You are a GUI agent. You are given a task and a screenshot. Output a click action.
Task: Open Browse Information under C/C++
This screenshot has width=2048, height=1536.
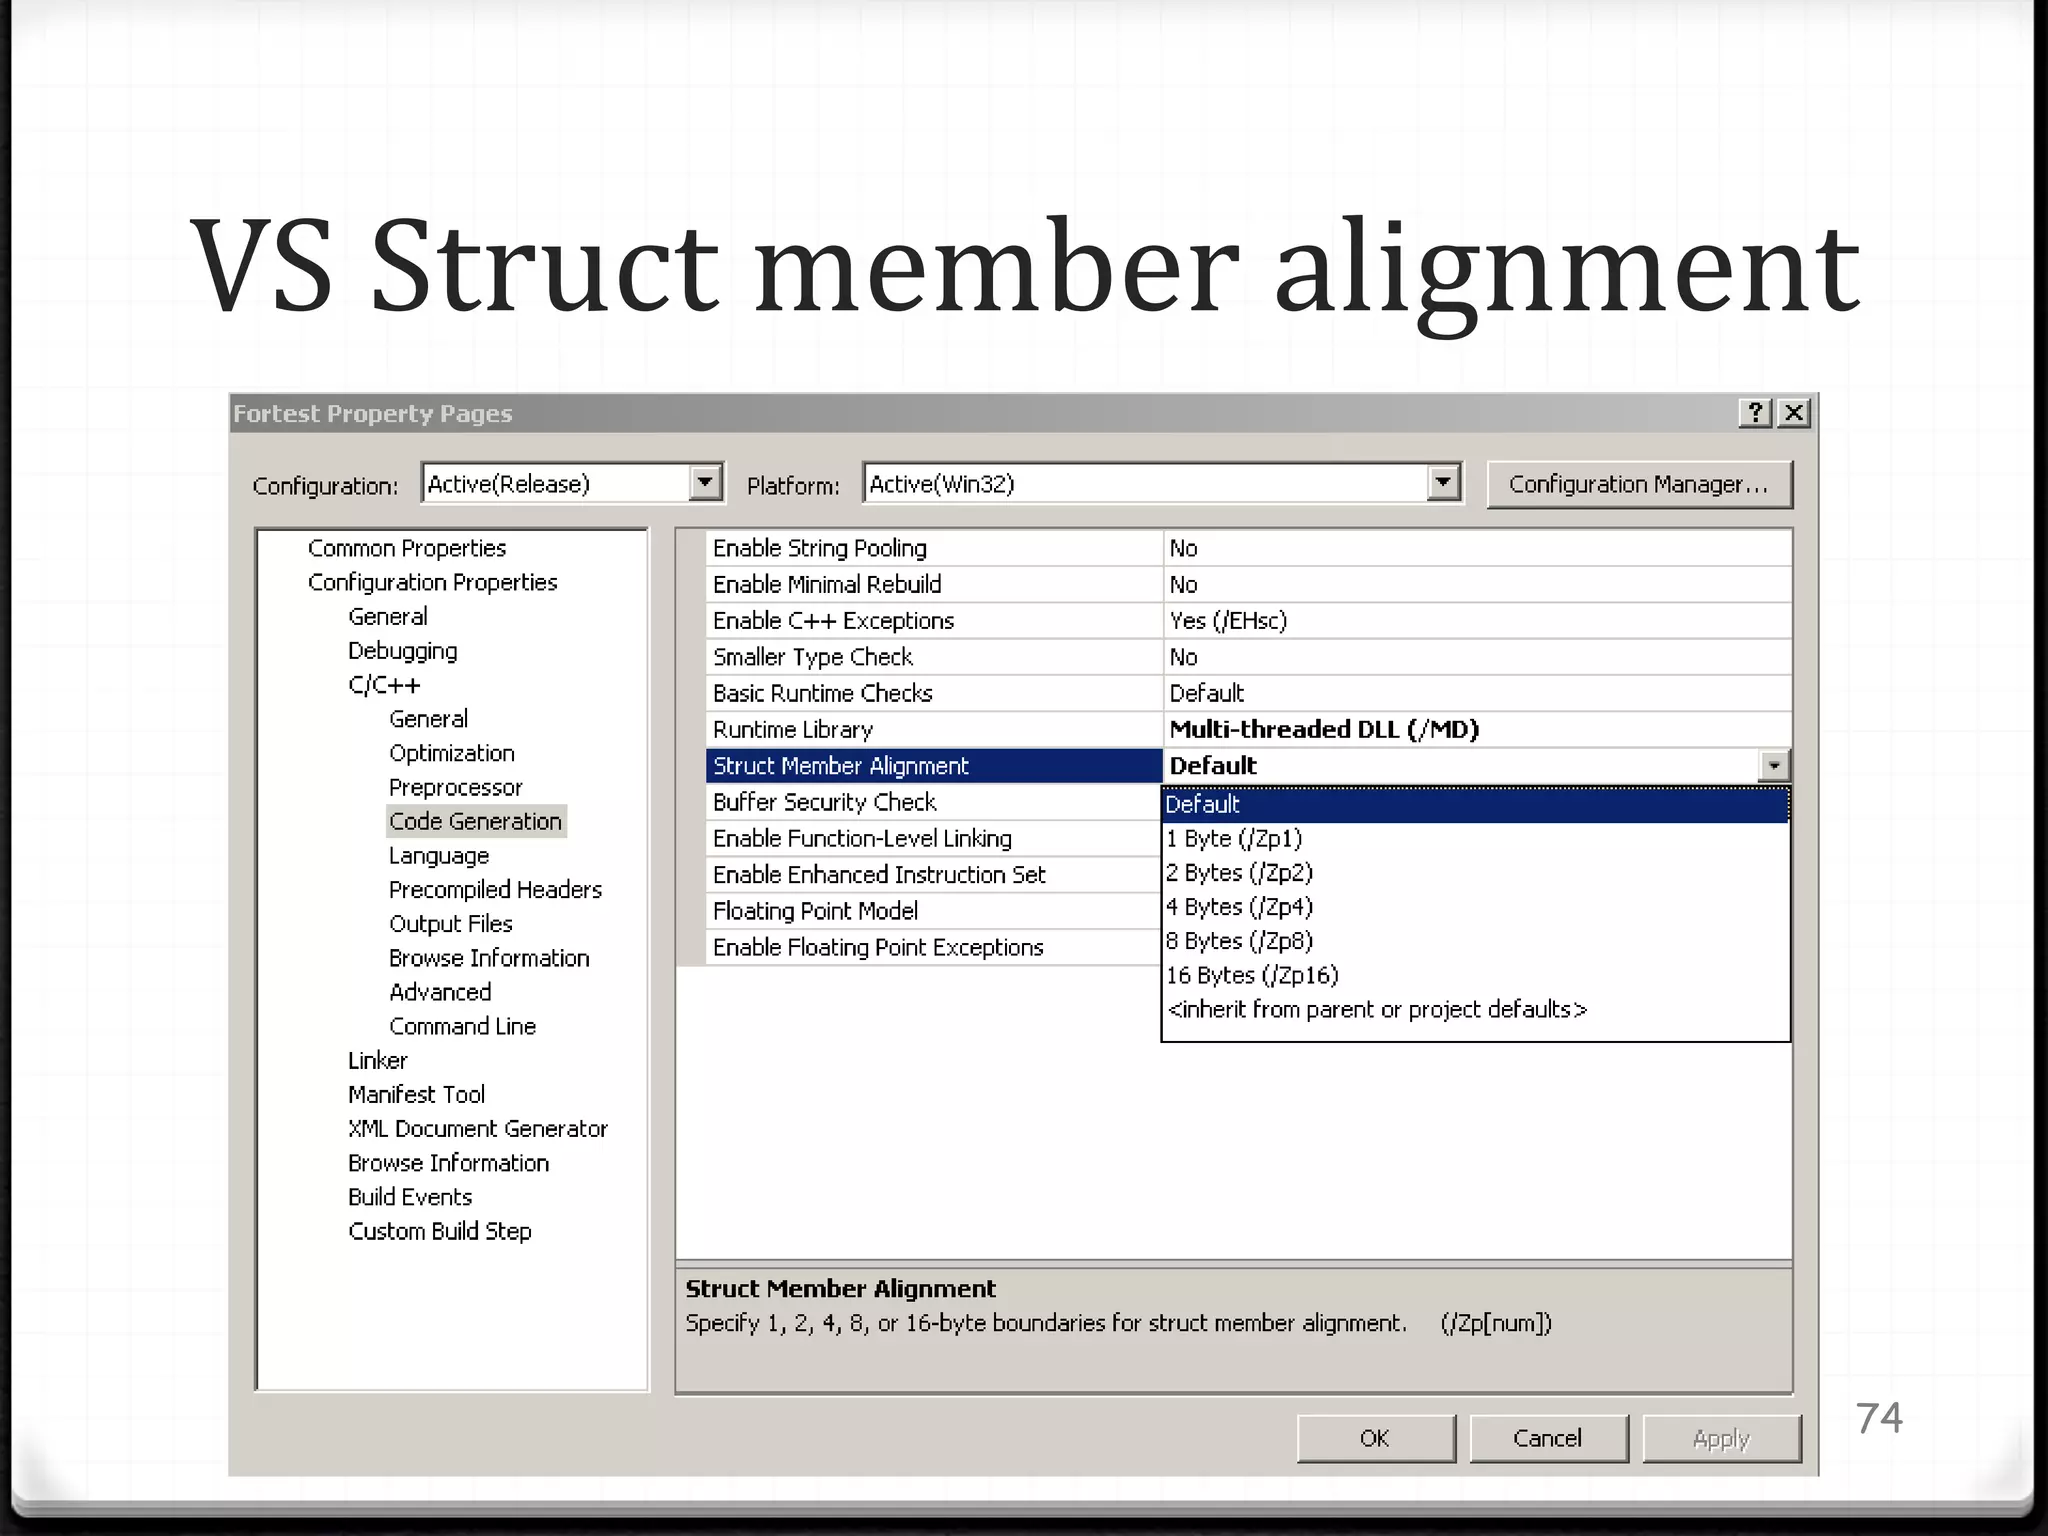point(489,958)
